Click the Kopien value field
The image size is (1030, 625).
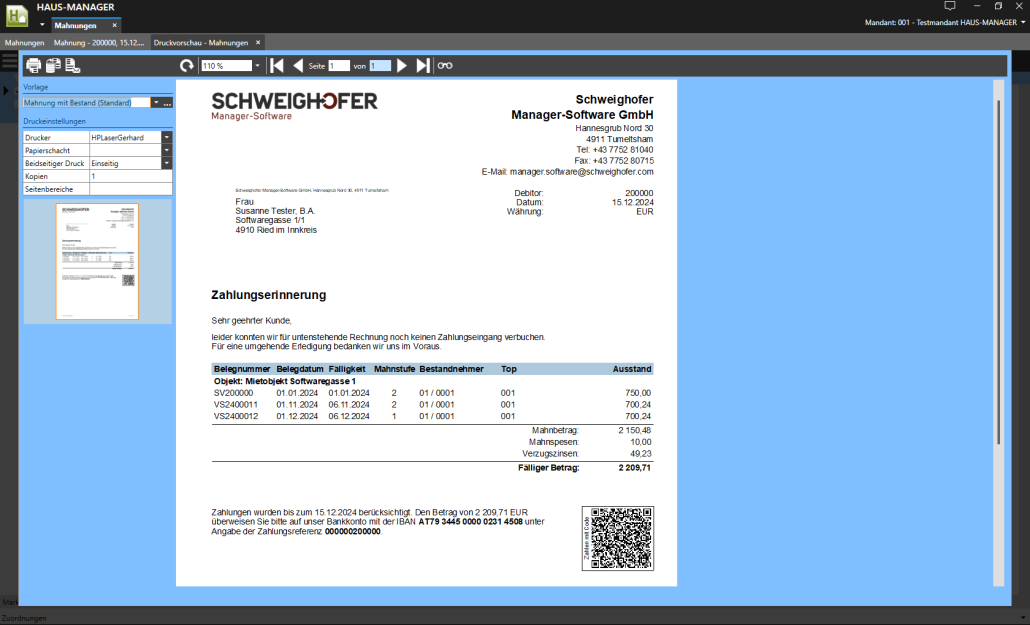point(131,176)
